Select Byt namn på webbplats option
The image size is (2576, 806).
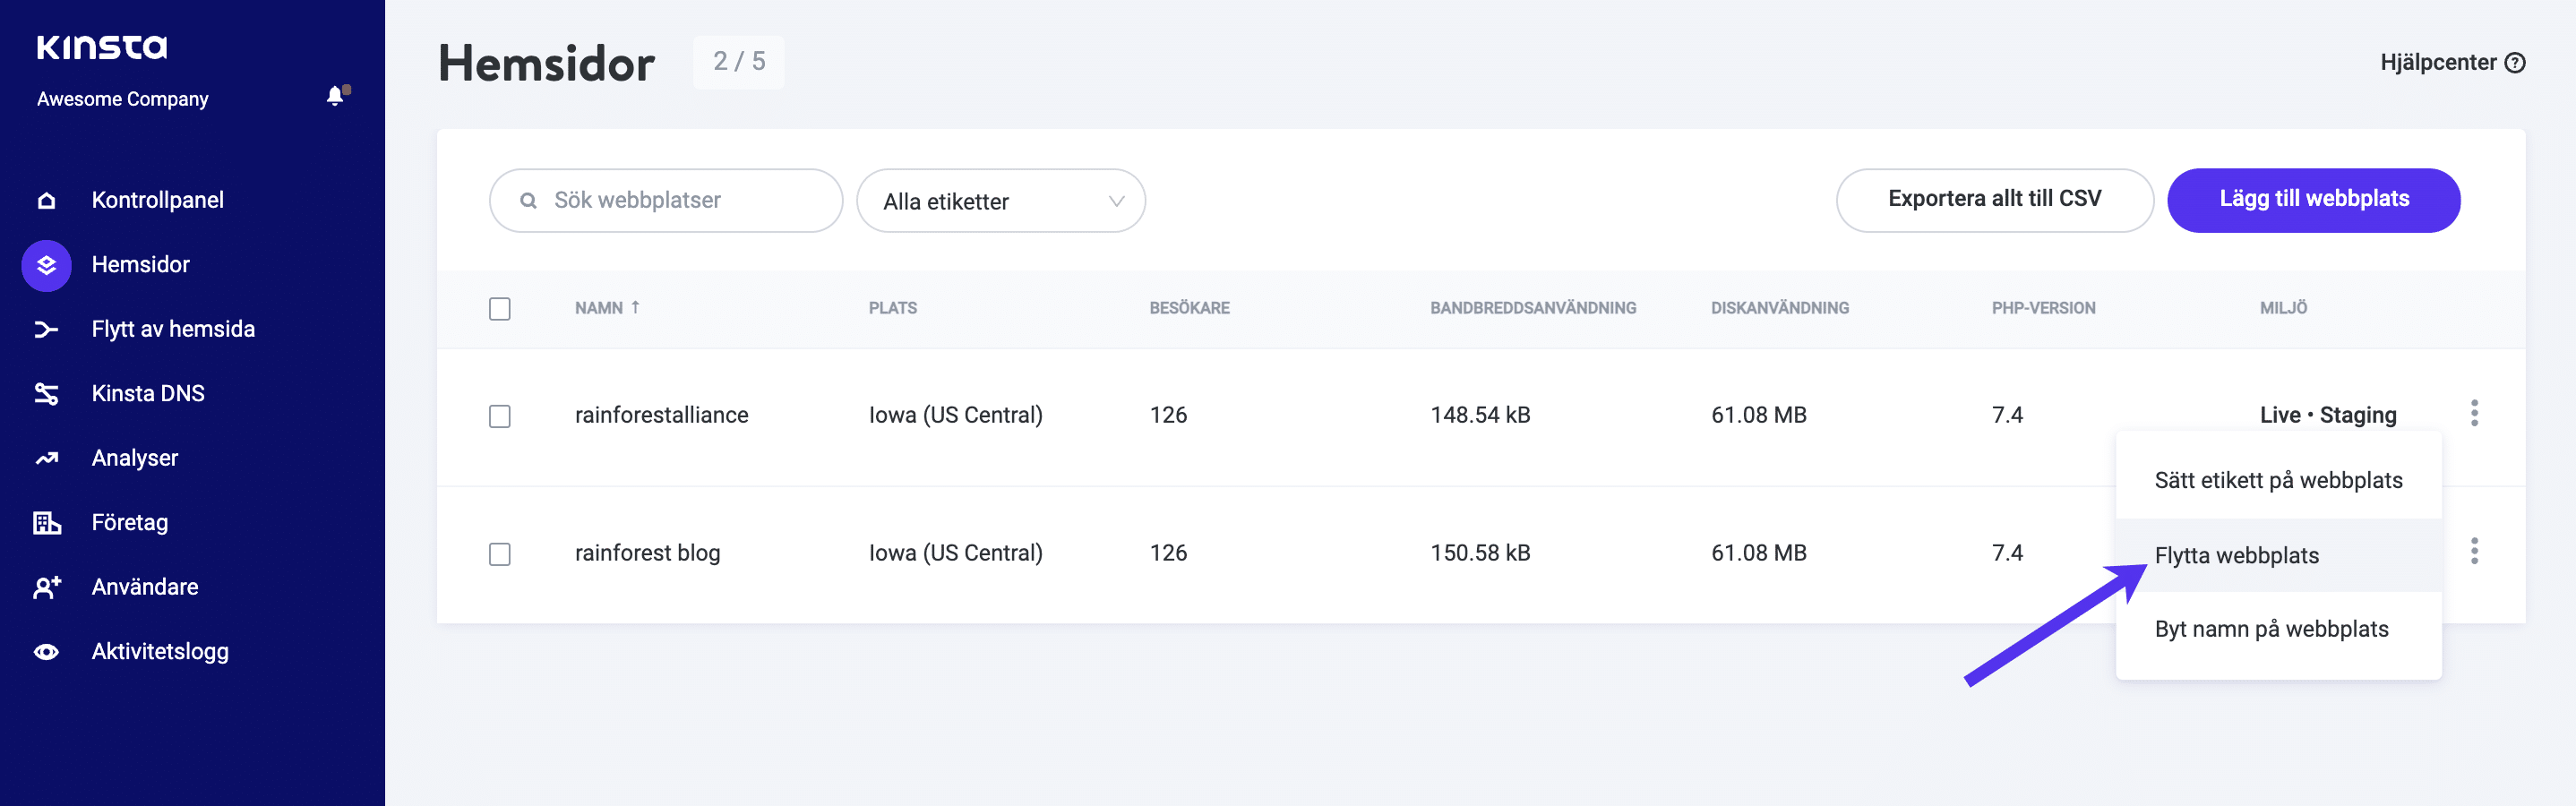[x=2271, y=629]
